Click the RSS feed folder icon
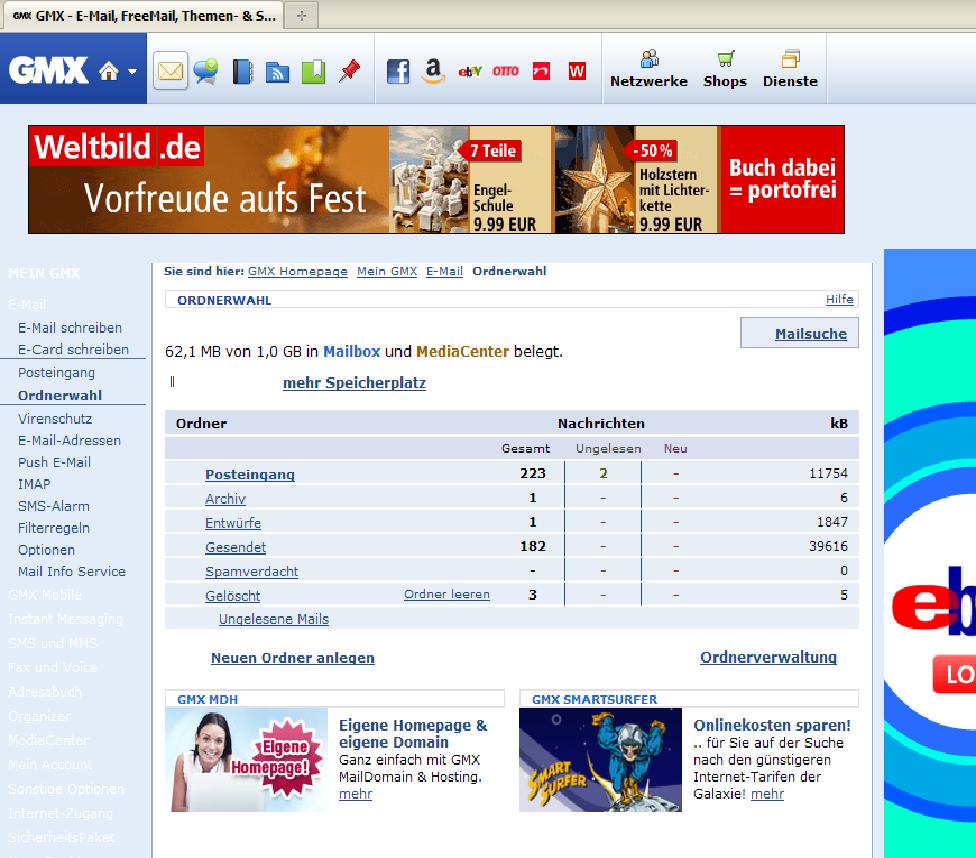This screenshot has height=858, width=976. click(278, 72)
